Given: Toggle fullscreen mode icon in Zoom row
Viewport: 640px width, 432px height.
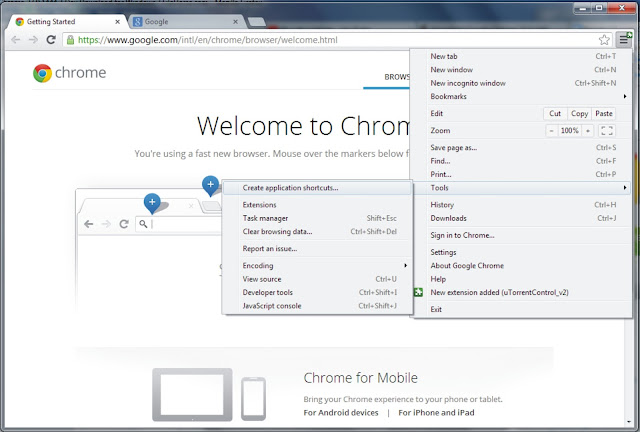Looking at the screenshot, I should coord(607,131).
